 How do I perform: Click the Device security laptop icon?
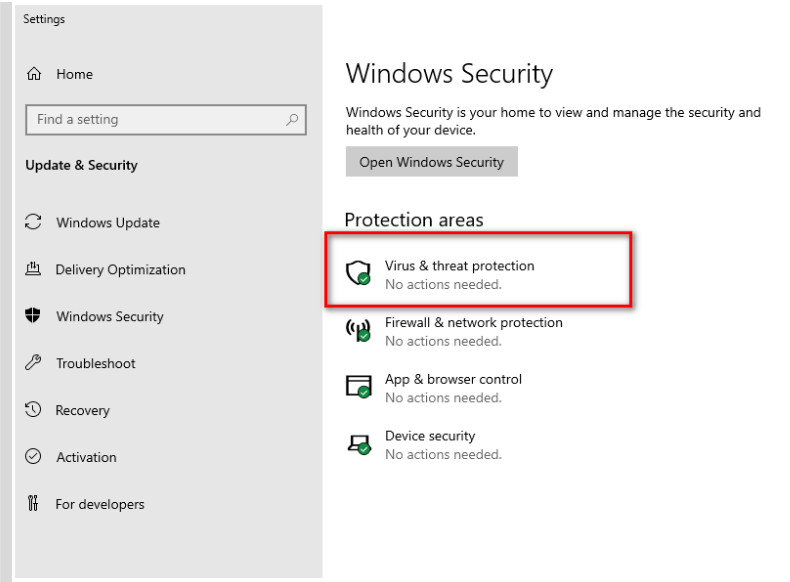click(x=358, y=444)
